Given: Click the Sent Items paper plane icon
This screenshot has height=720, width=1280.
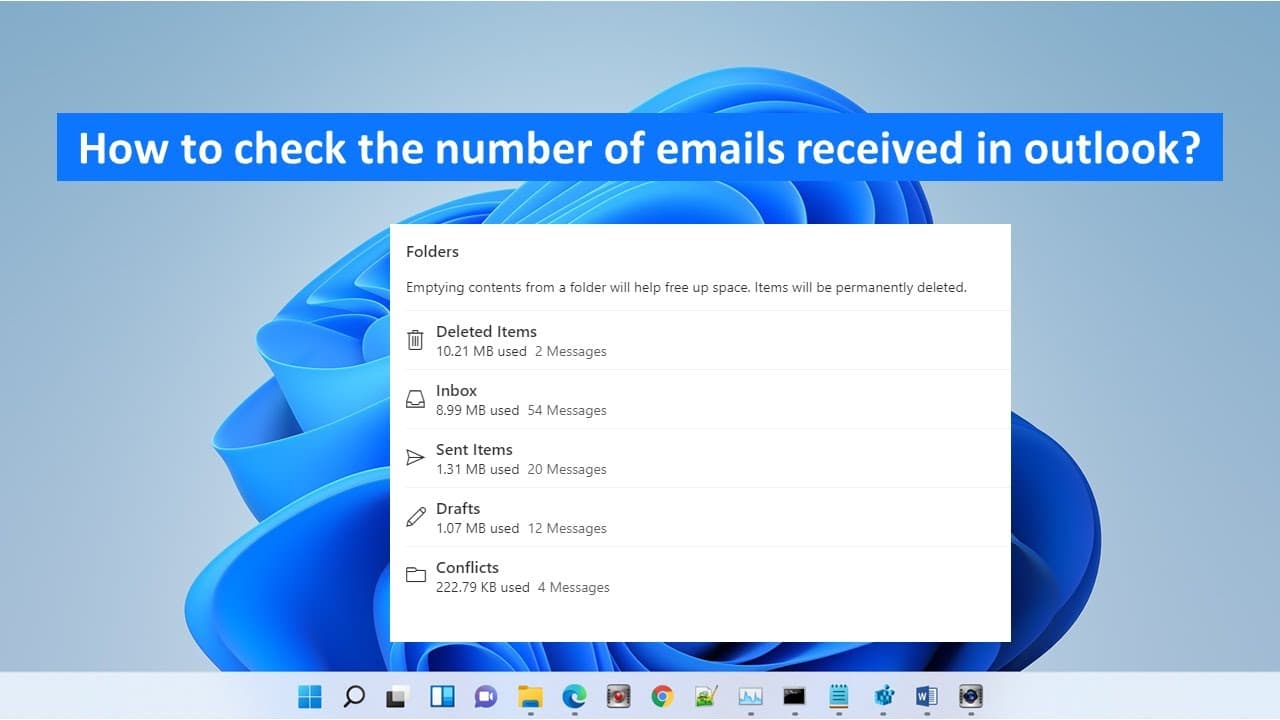Looking at the screenshot, I should (x=415, y=458).
